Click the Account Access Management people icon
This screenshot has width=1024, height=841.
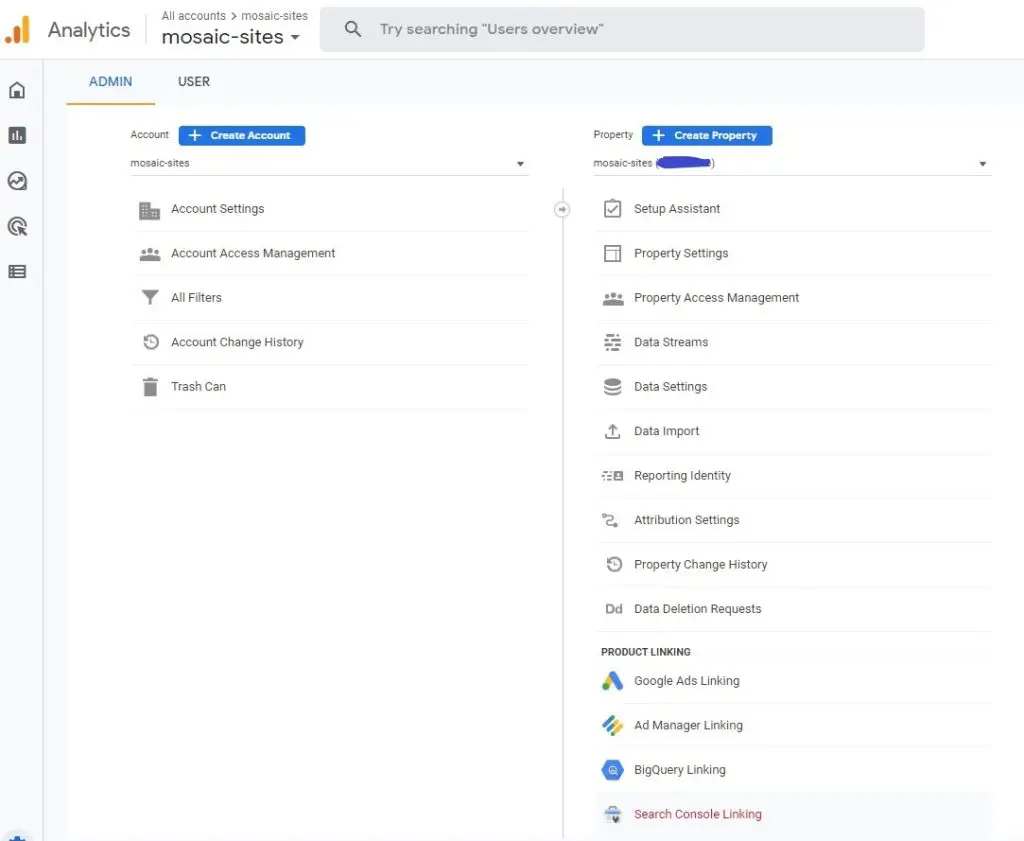150,254
